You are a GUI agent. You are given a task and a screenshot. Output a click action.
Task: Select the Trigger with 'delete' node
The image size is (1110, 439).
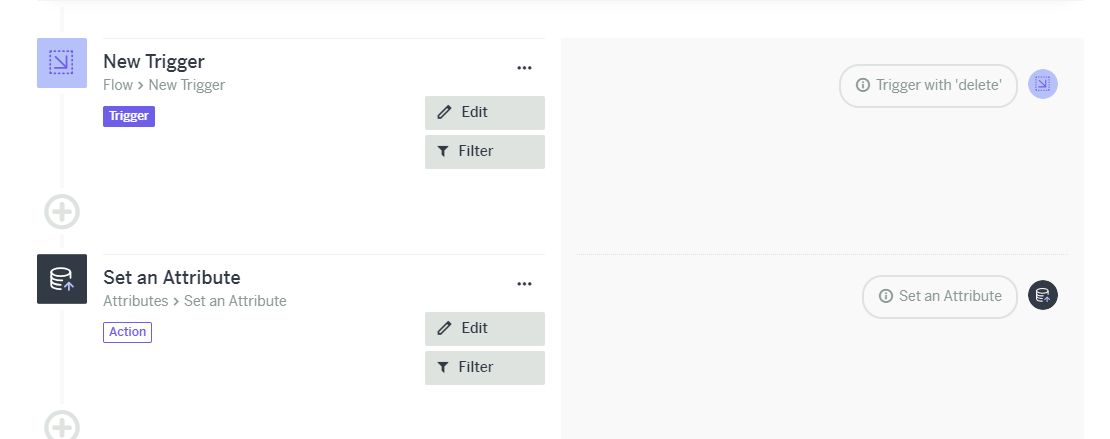pyautogui.click(x=928, y=86)
